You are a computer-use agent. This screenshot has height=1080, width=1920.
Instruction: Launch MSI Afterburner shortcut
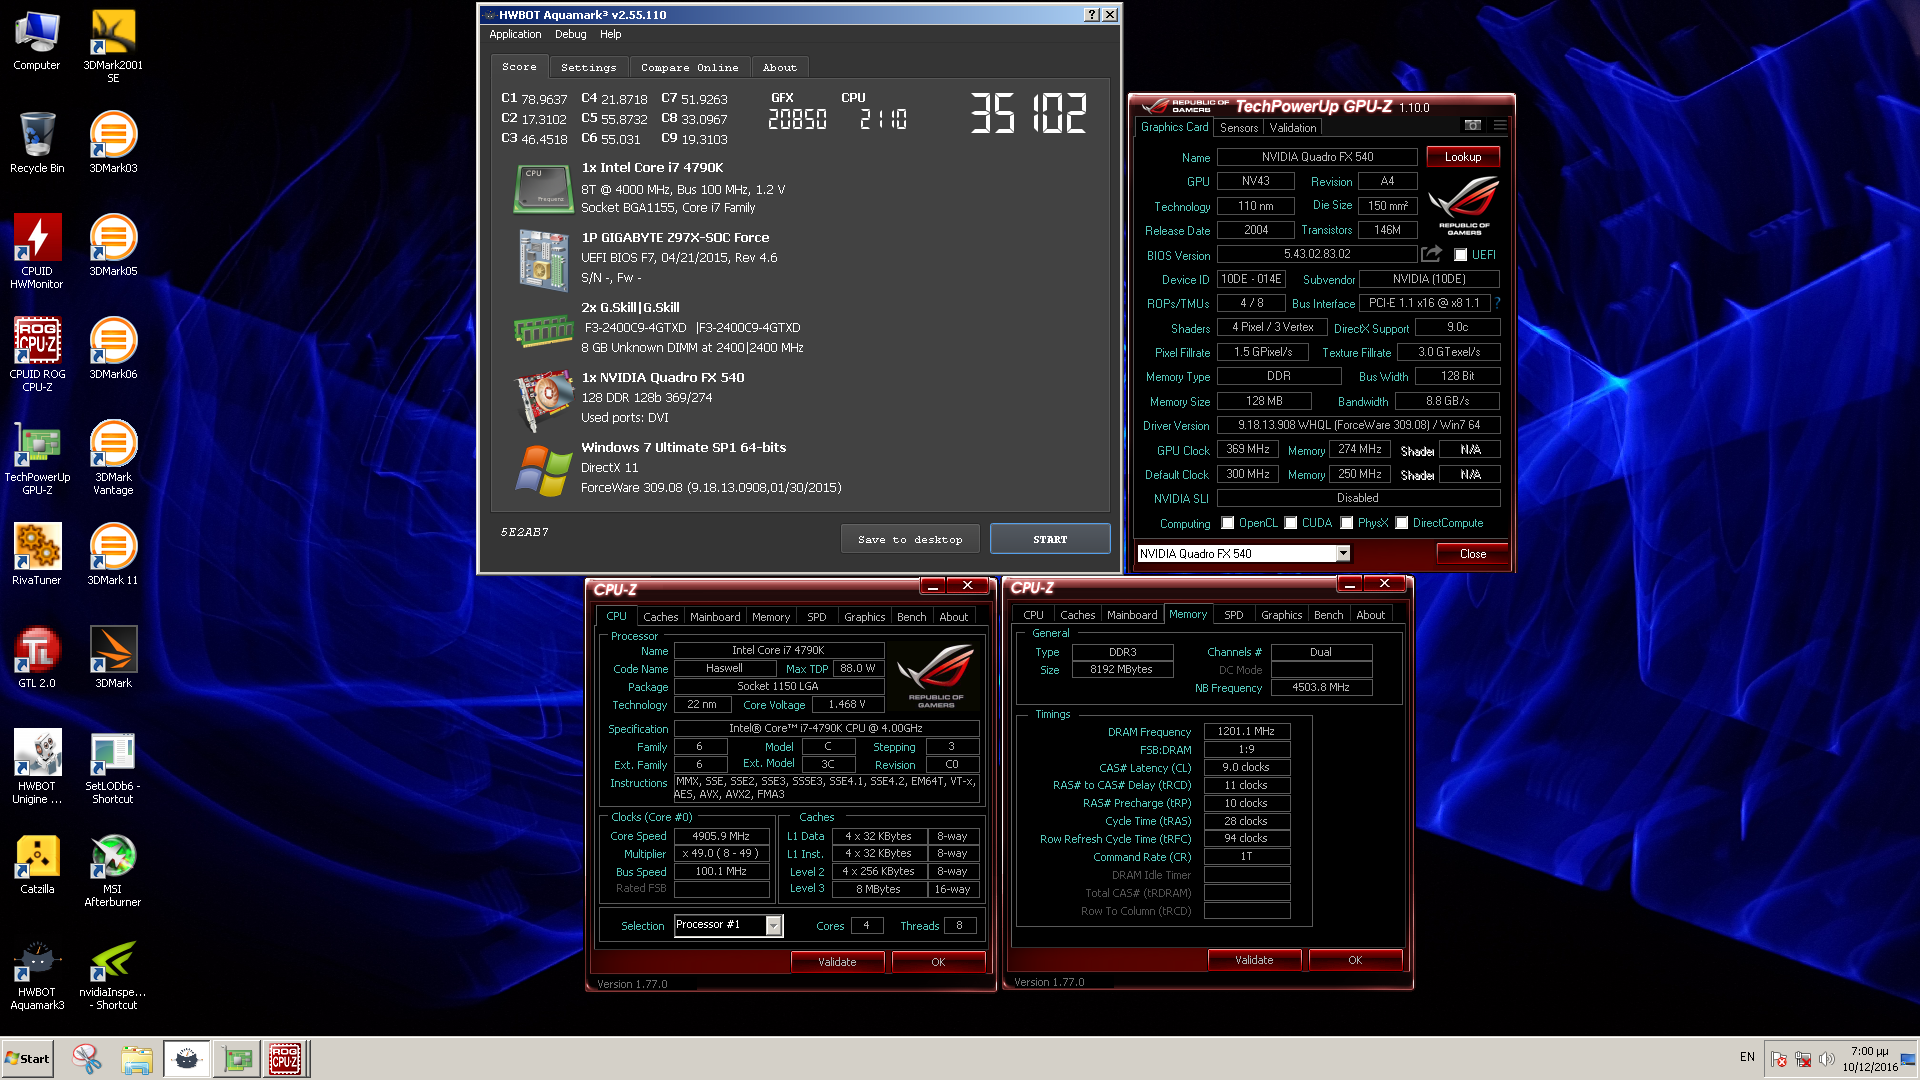(113, 870)
